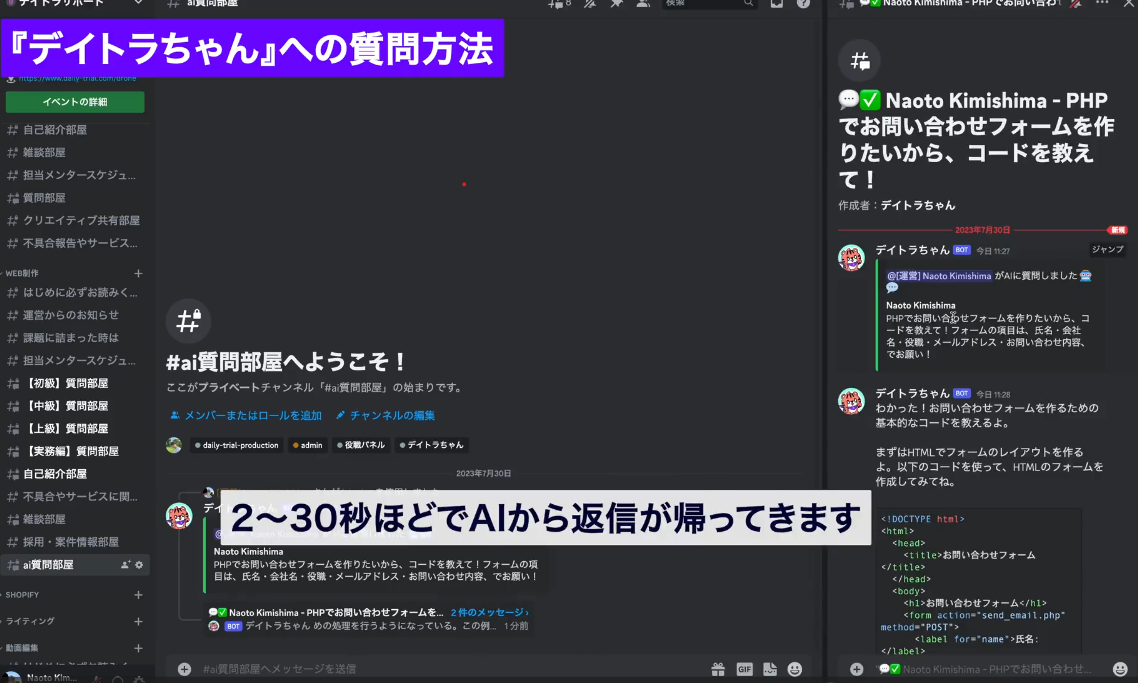
Task: Open the gift Nitro icon
Action: (718, 669)
